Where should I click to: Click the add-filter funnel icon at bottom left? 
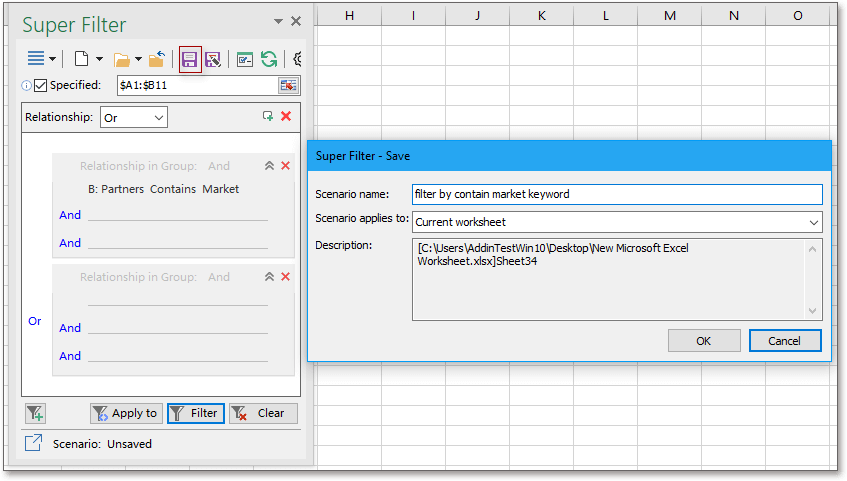coord(36,413)
